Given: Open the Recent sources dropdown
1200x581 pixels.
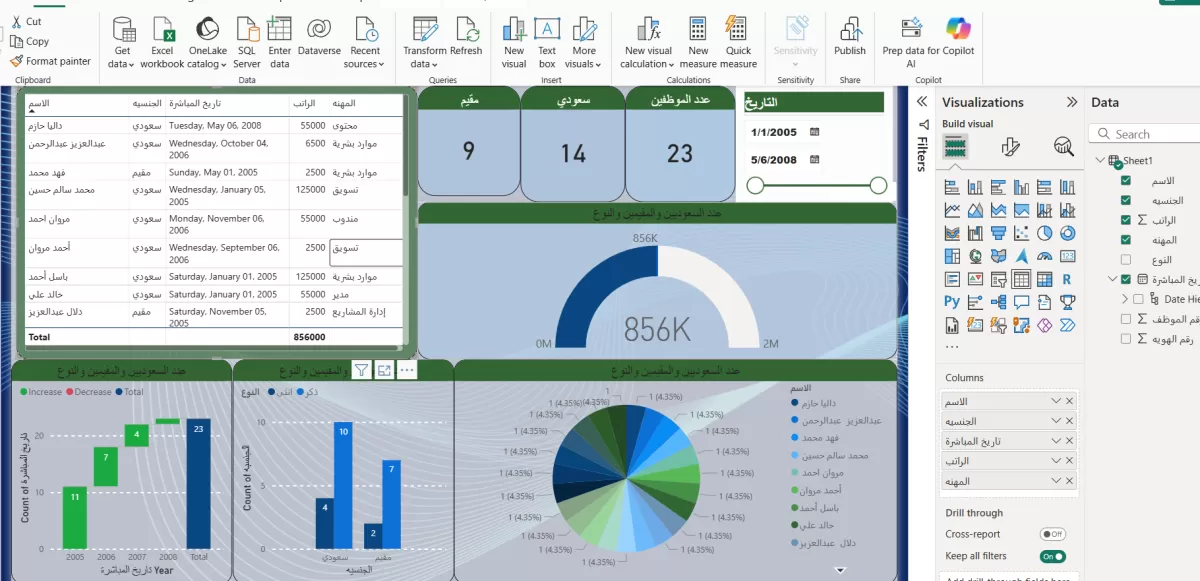Looking at the screenshot, I should [365, 64].
